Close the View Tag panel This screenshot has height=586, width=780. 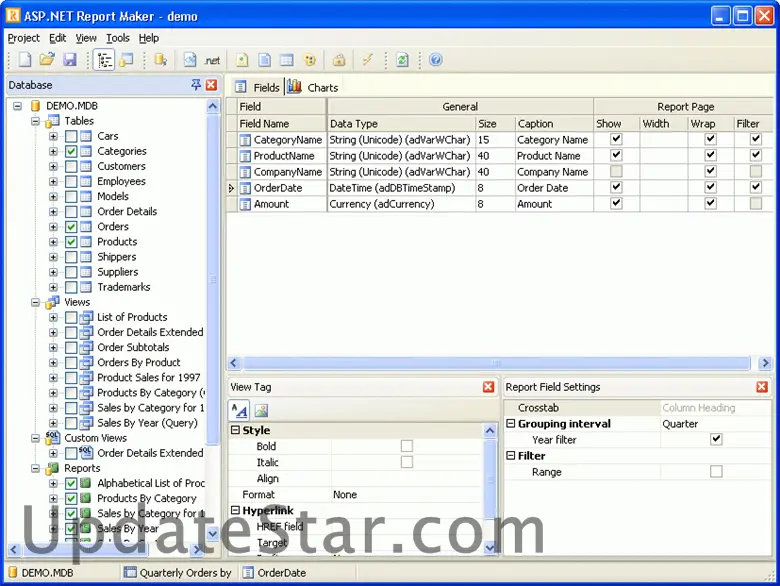pyautogui.click(x=488, y=387)
